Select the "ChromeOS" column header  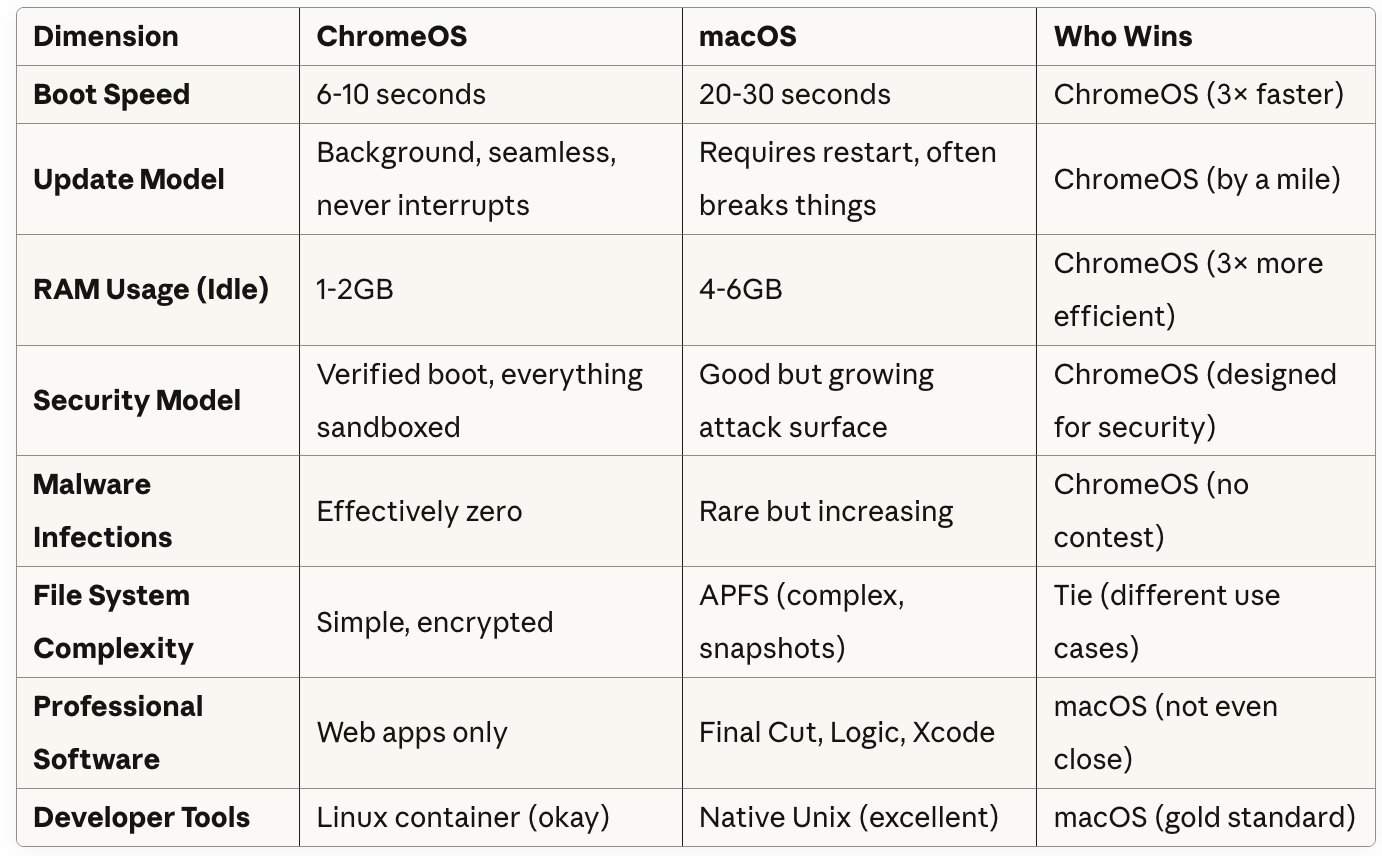point(391,37)
